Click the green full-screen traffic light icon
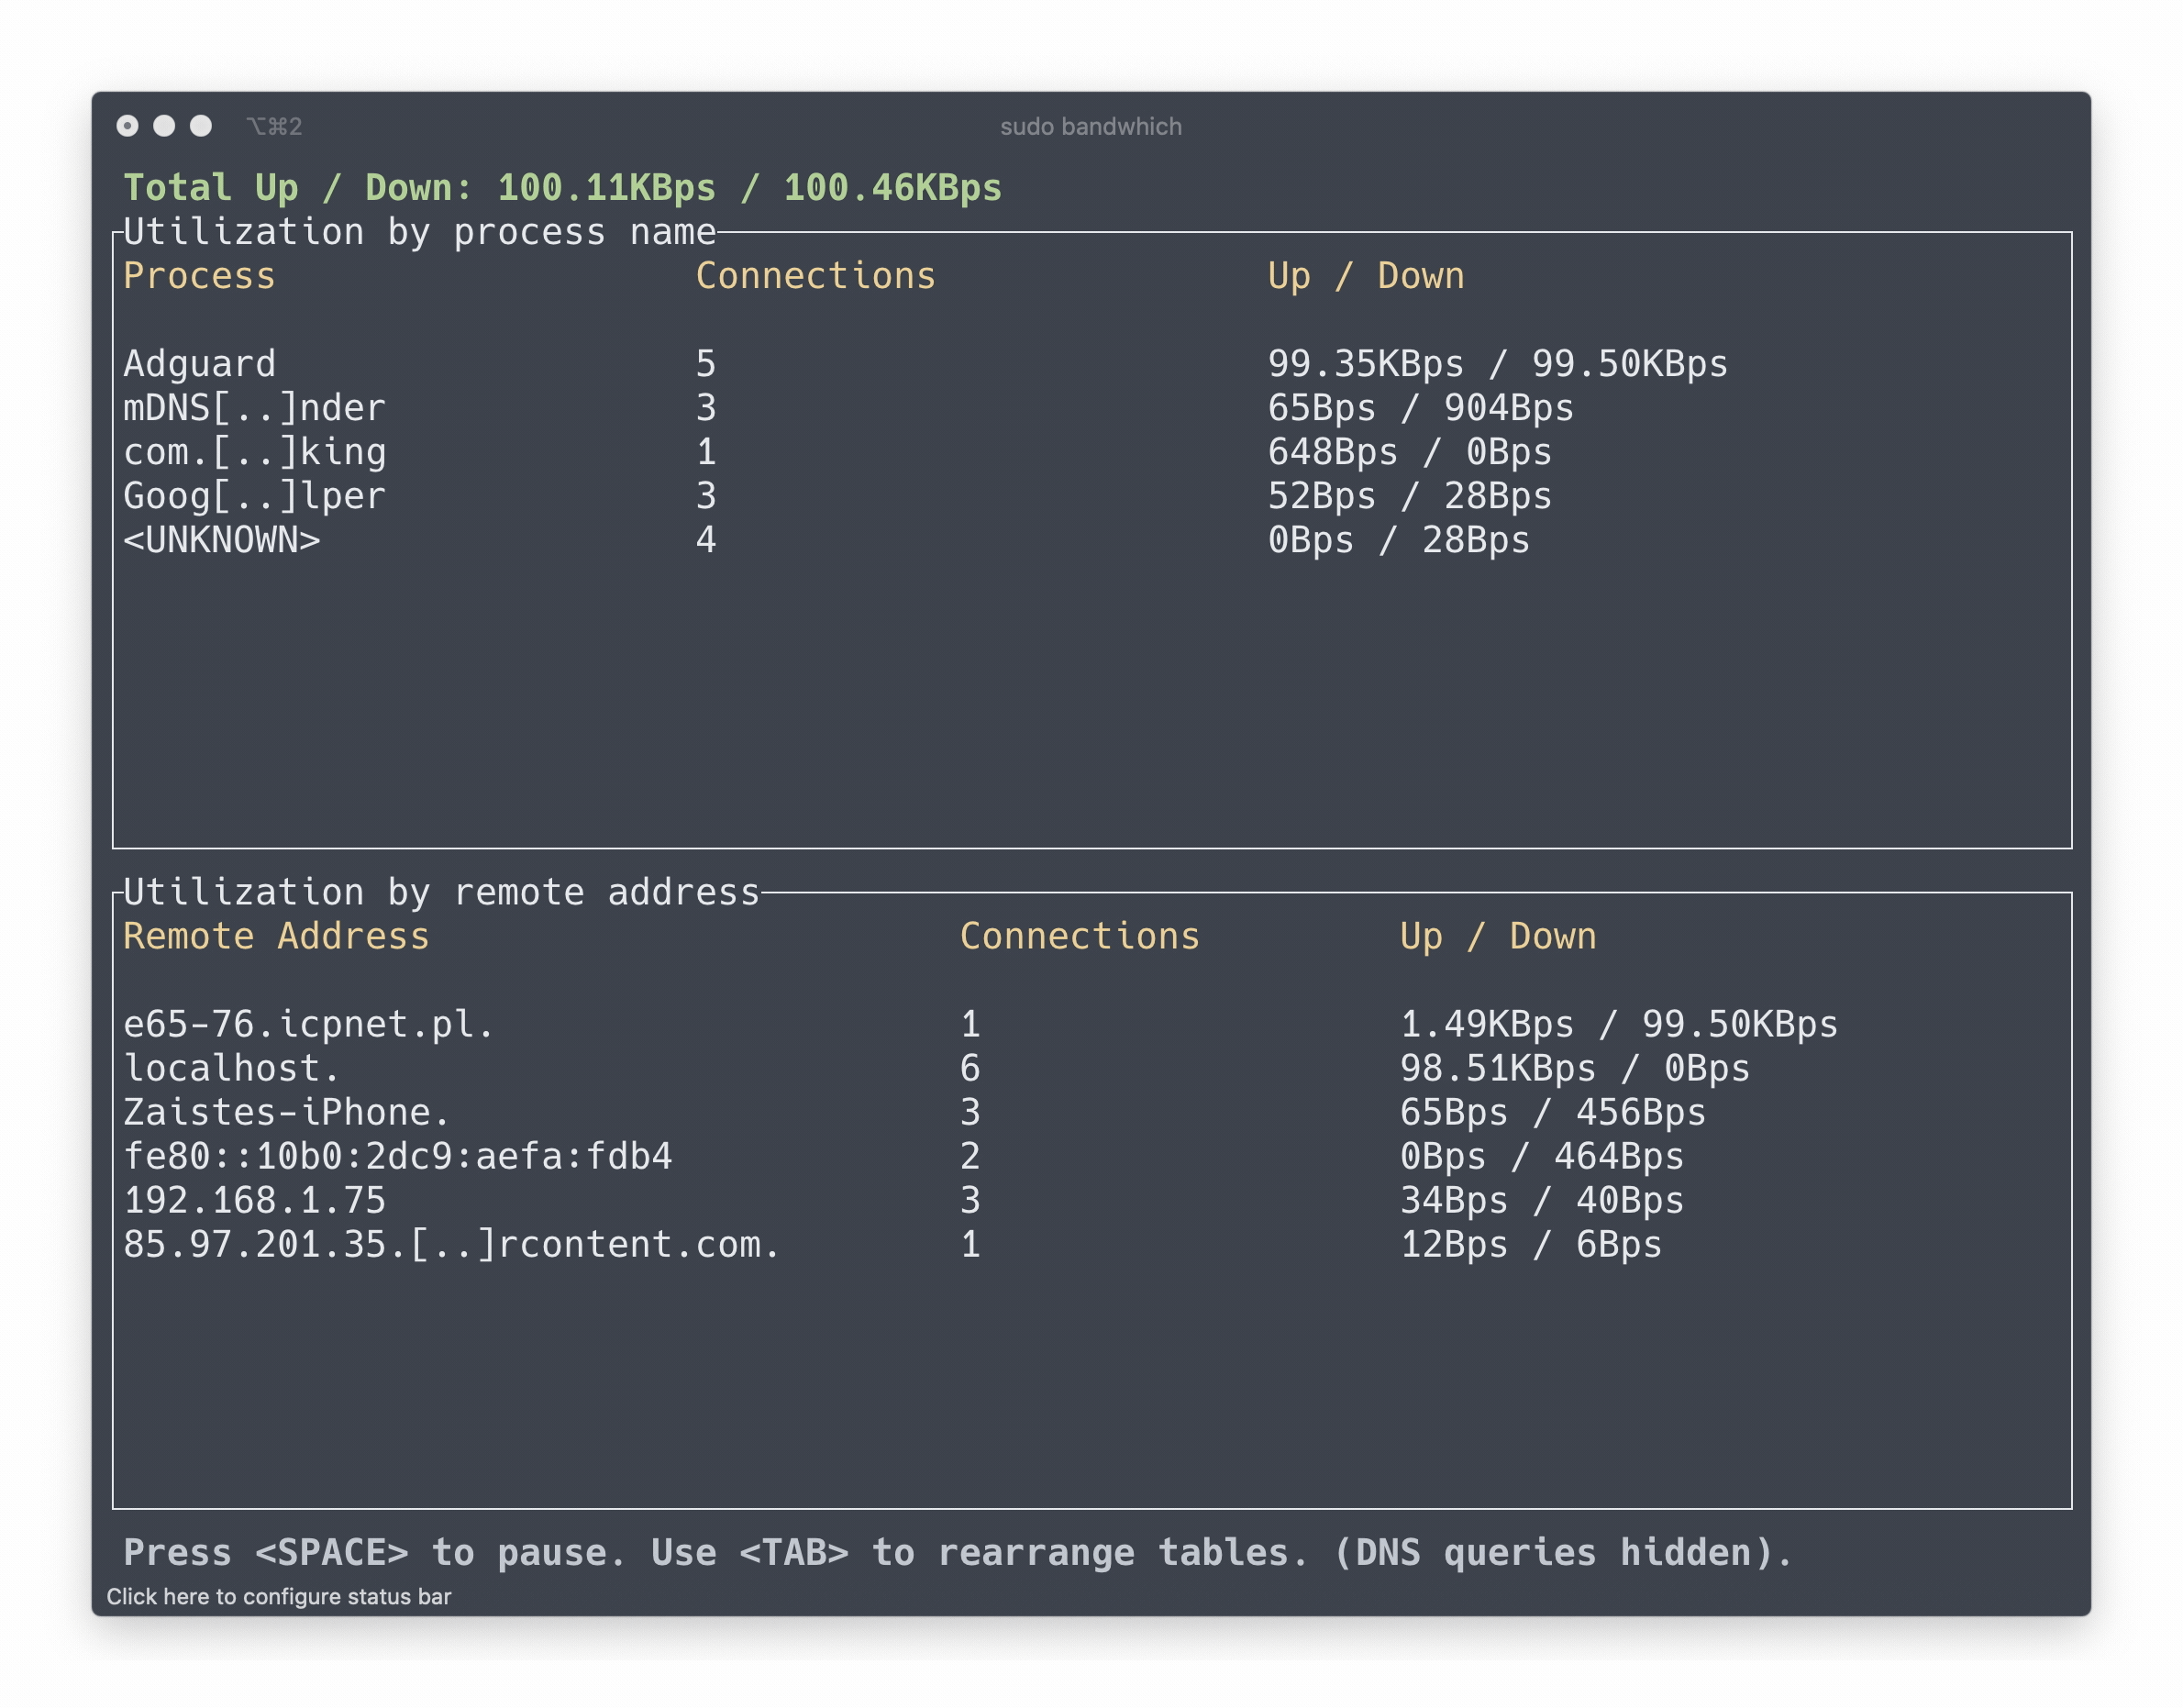This screenshot has width=2183, height=1708. pyautogui.click(x=201, y=126)
